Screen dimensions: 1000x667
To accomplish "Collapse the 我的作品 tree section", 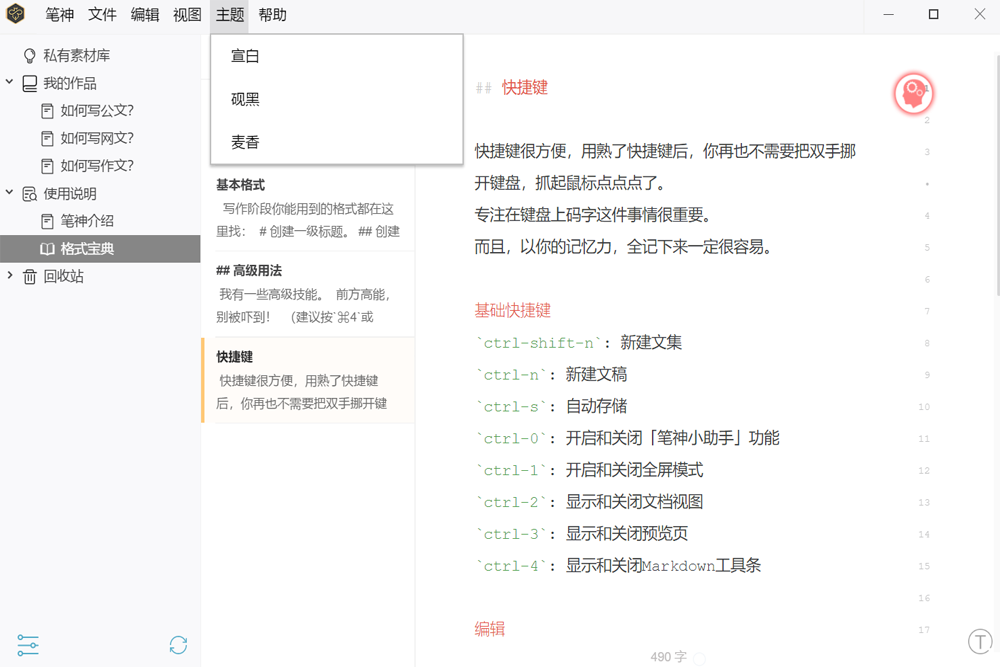I will point(10,83).
